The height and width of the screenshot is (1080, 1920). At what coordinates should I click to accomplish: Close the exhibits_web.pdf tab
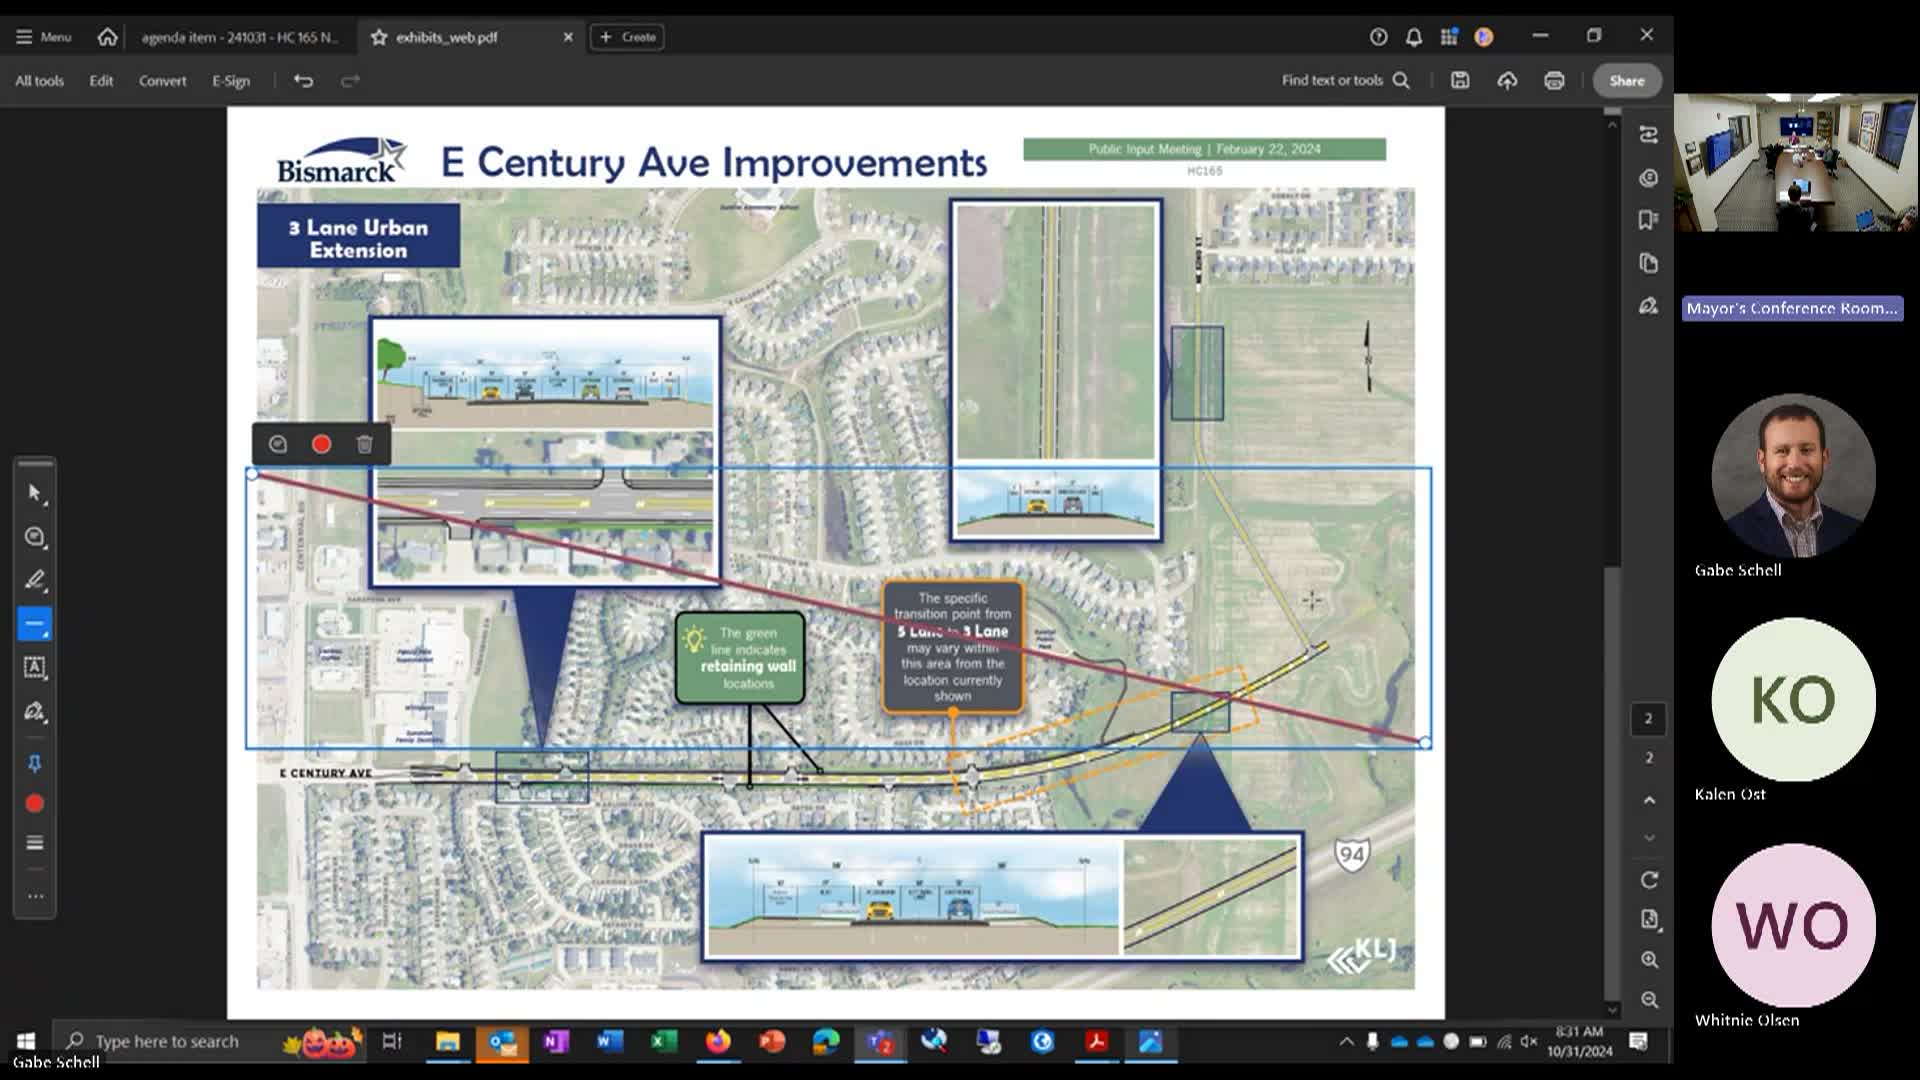(x=568, y=37)
